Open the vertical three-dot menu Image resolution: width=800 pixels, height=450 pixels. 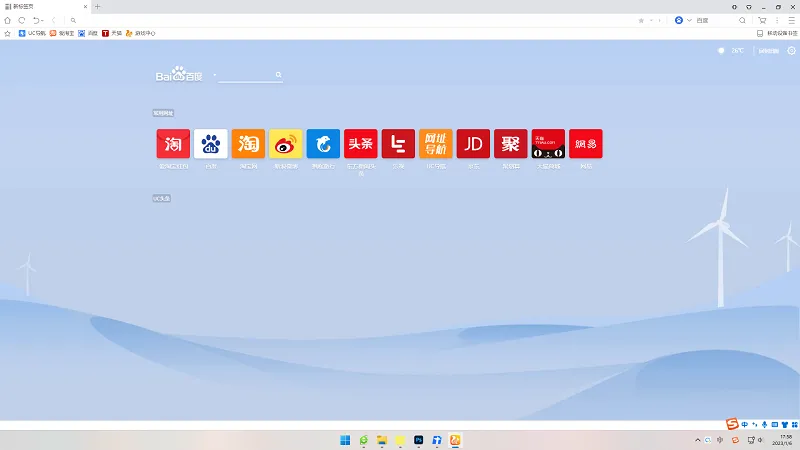pos(777,20)
